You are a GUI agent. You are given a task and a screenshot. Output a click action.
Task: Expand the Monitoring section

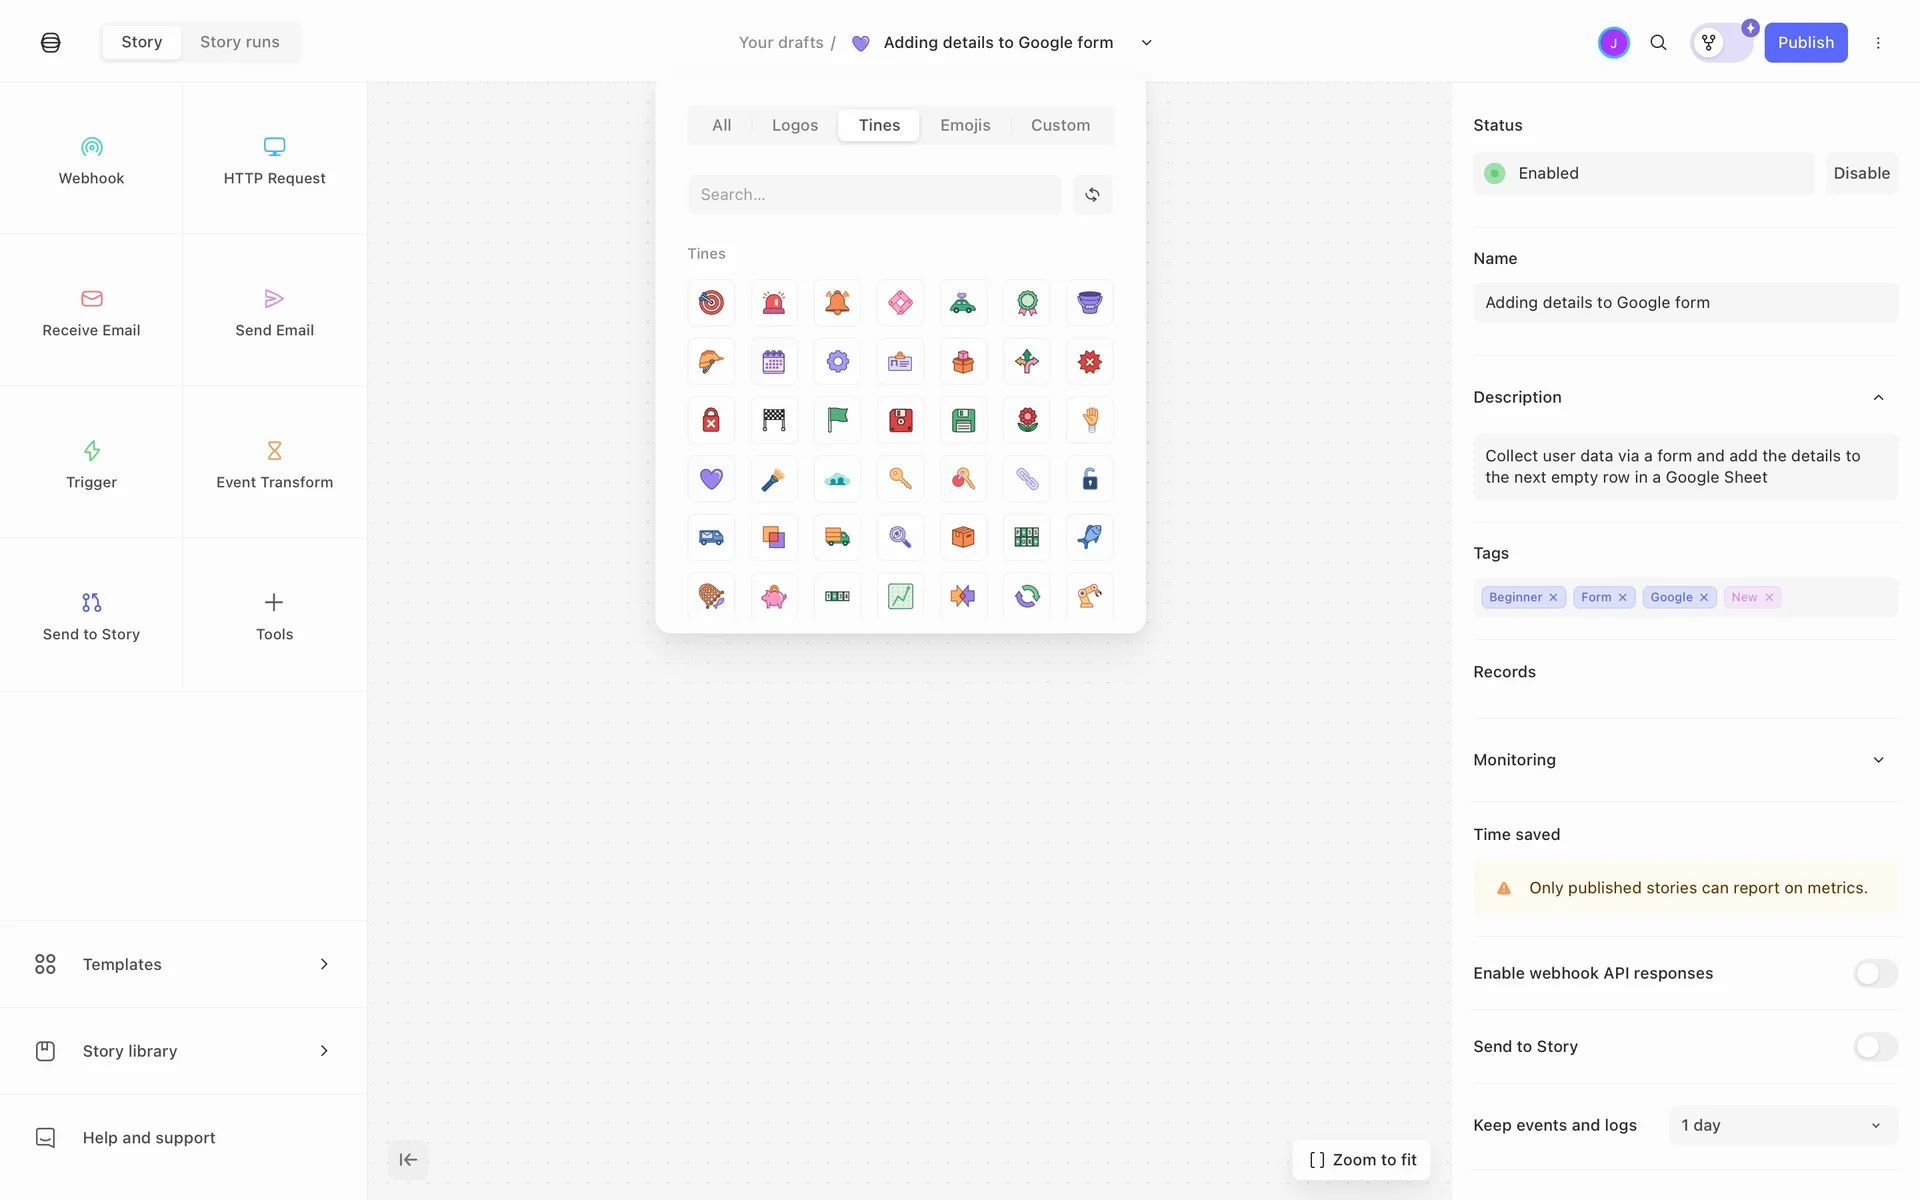coord(1878,760)
